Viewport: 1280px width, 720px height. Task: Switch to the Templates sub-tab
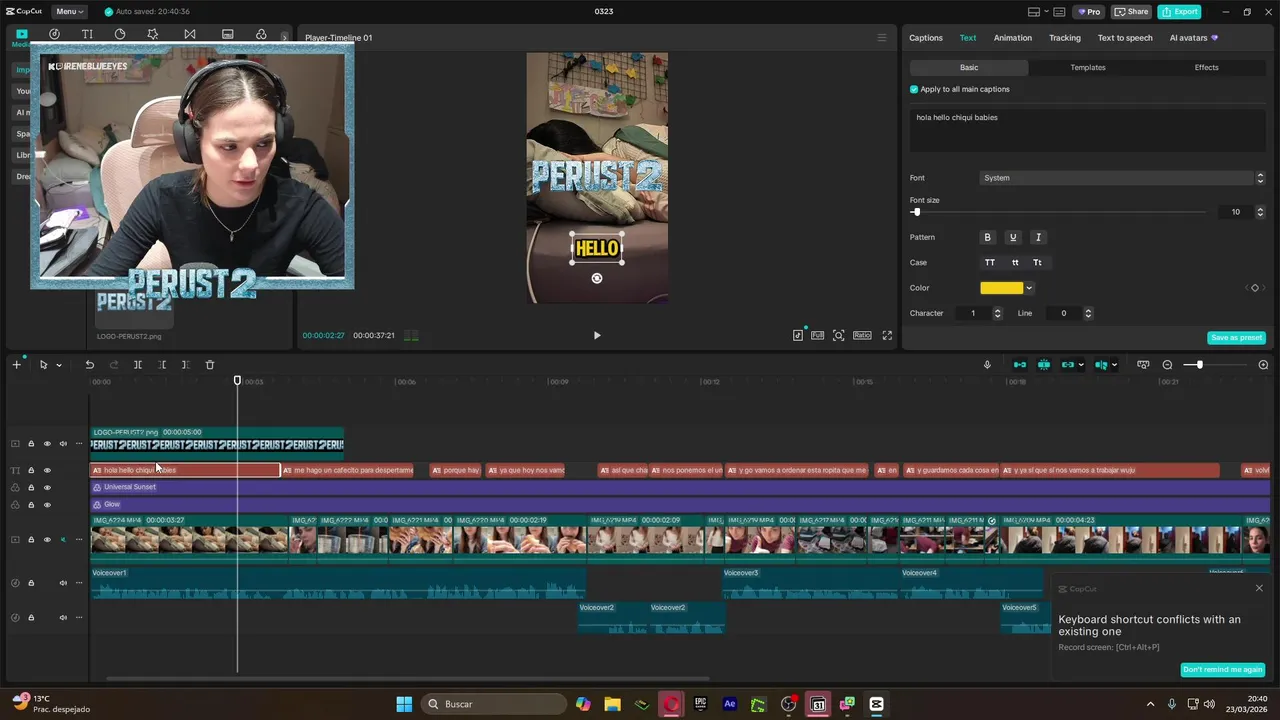1088,67
